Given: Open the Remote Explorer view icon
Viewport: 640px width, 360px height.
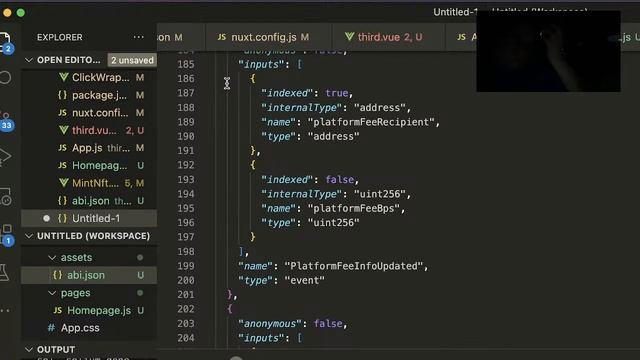Looking at the screenshot, I should point(6,197).
